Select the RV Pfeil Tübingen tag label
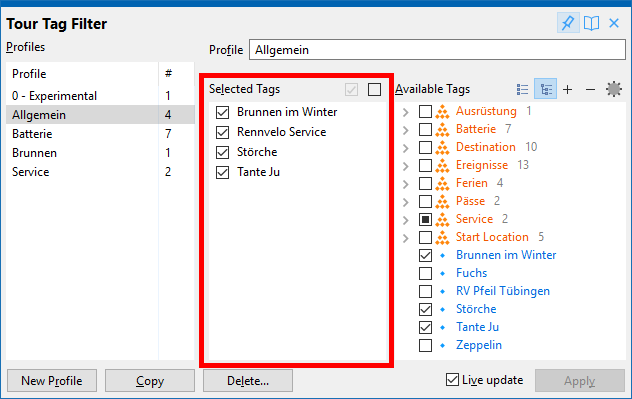This screenshot has height=399, width=632. pos(503,291)
